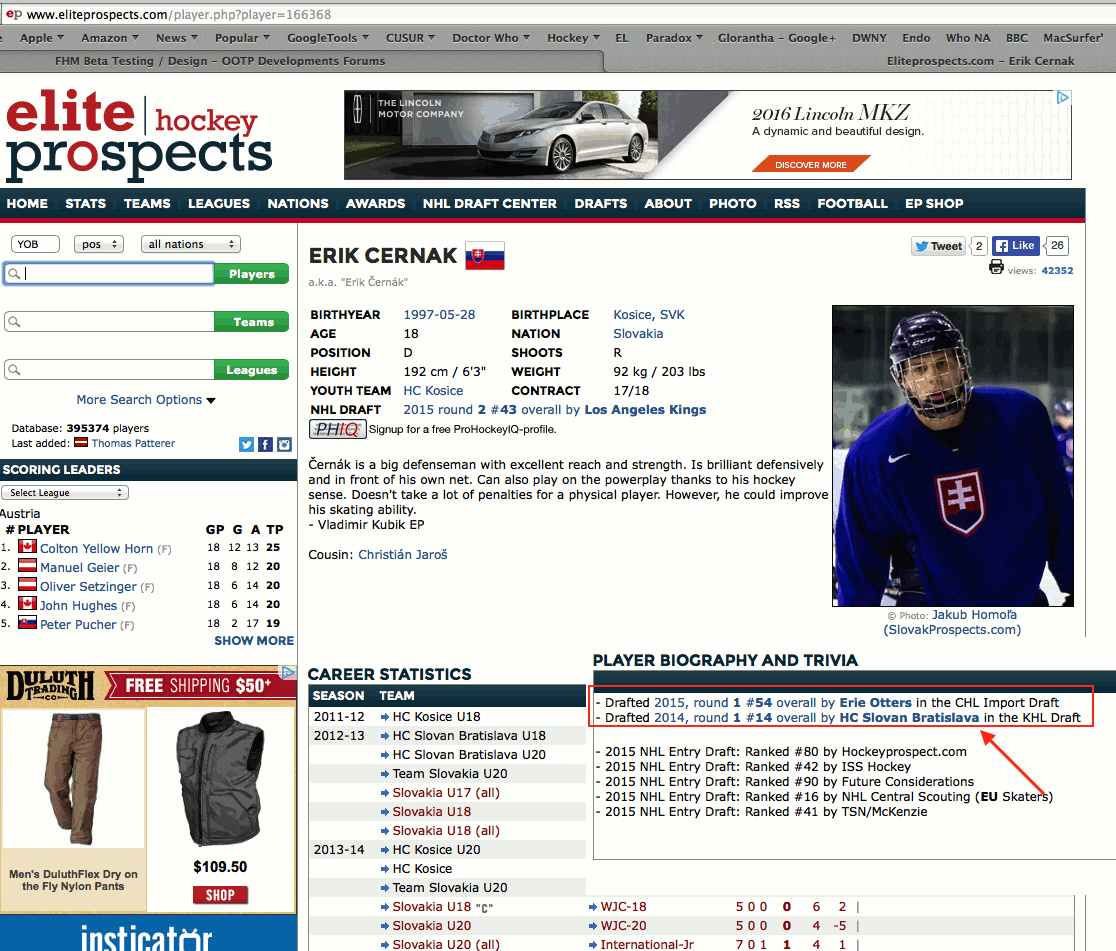Open the 1997-05-28 birthdate link

pos(439,315)
